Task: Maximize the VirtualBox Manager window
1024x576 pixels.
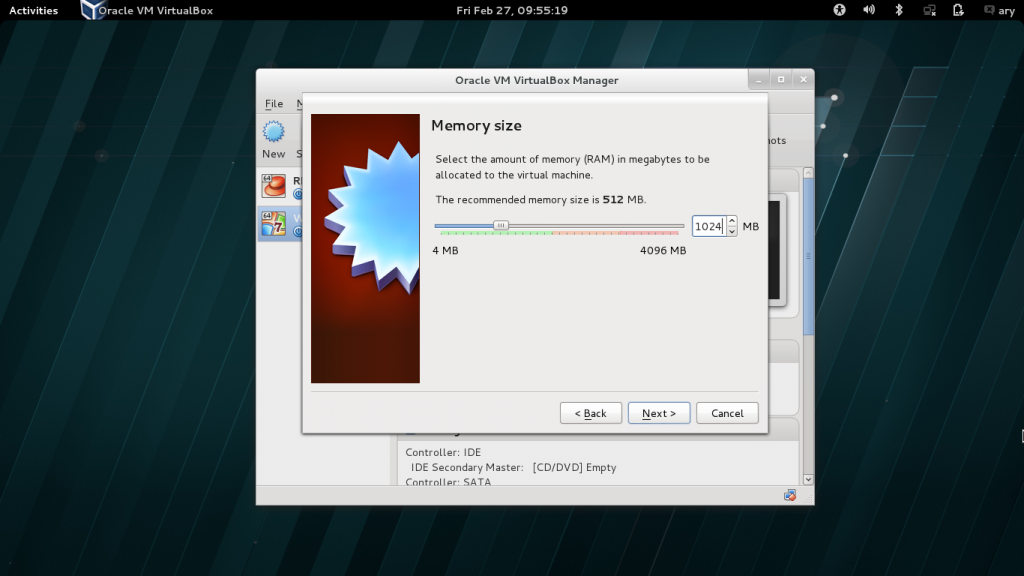Action: point(780,80)
